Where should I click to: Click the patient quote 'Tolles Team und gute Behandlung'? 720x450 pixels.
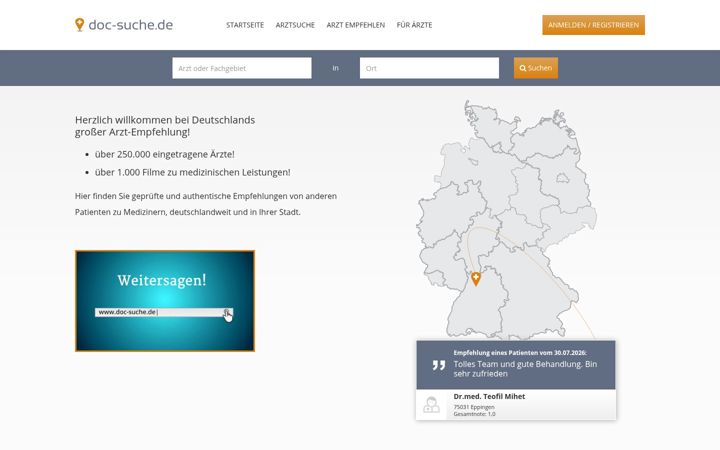pos(525,369)
